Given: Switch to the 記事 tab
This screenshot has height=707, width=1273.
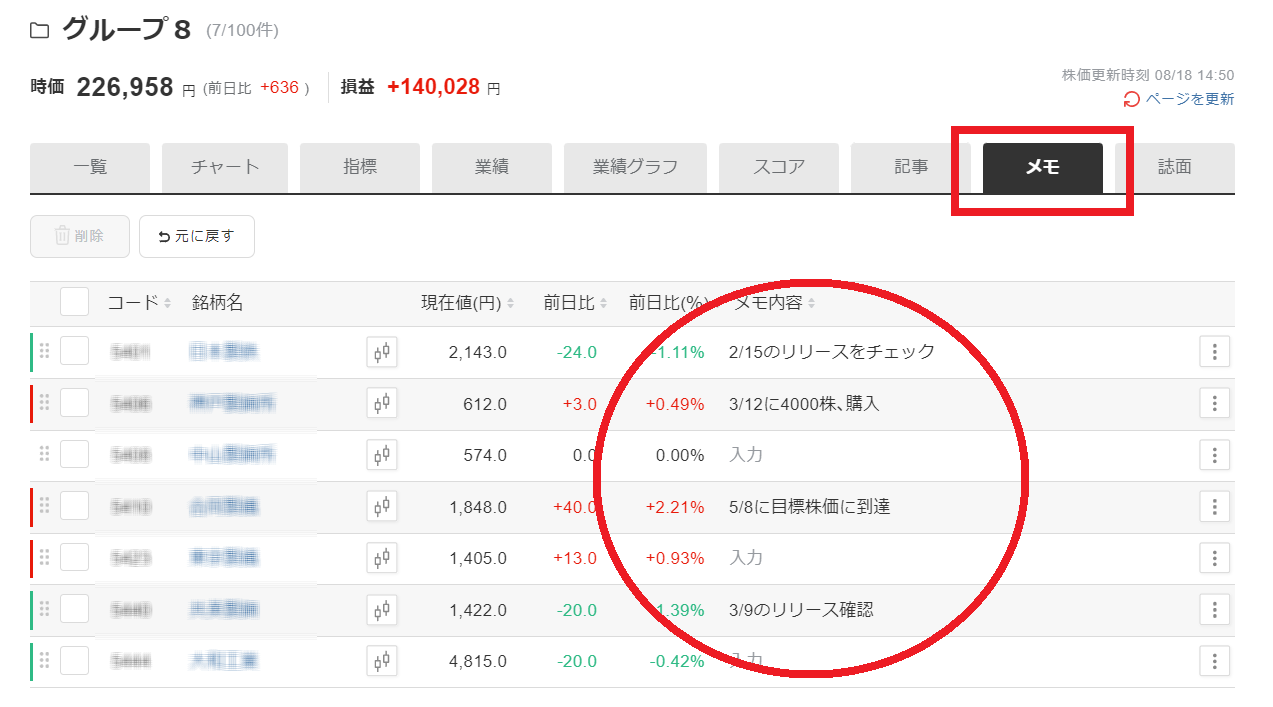Looking at the screenshot, I should click(x=911, y=168).
